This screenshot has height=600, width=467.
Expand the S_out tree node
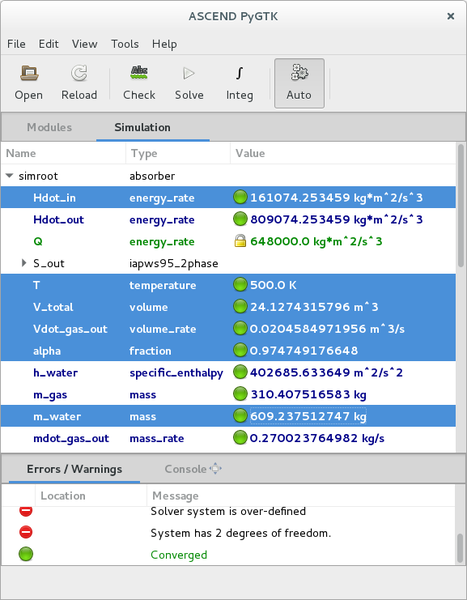point(24,263)
